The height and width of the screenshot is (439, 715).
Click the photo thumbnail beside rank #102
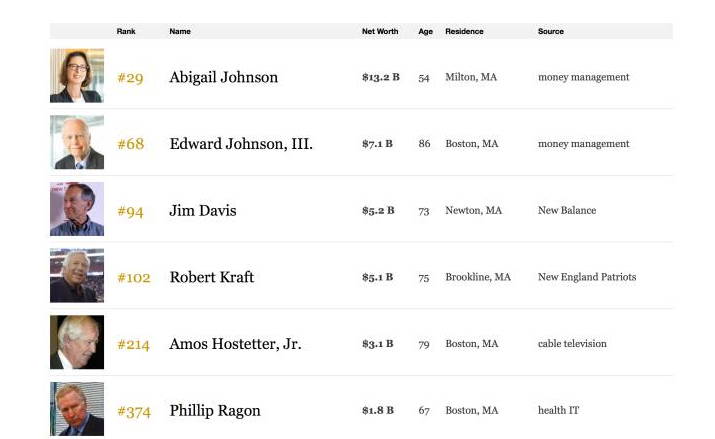77,276
